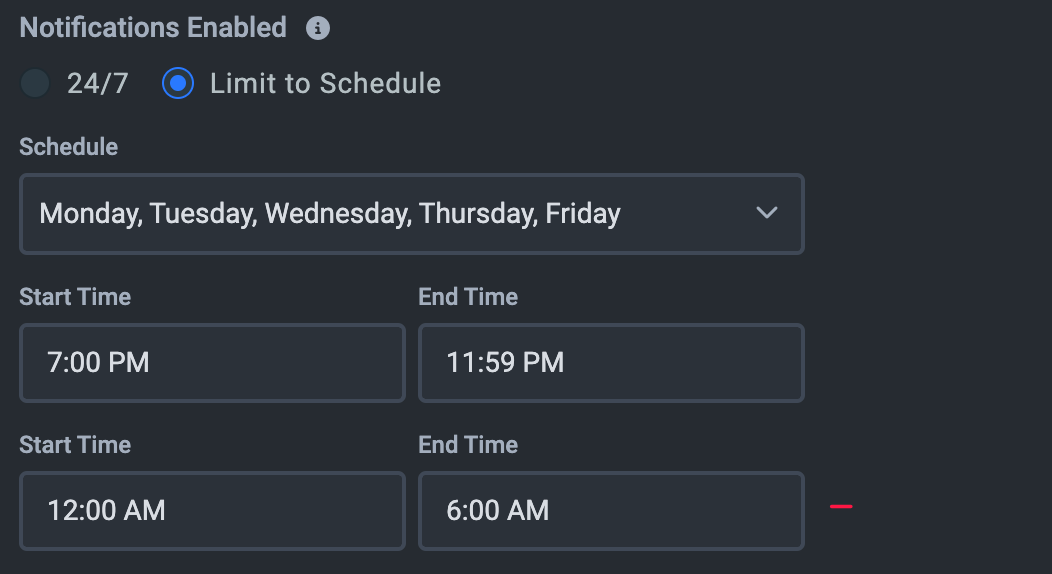Viewport: 1052px width, 574px height.
Task: Click the 6:00 AM end time field
Action: pos(610,510)
